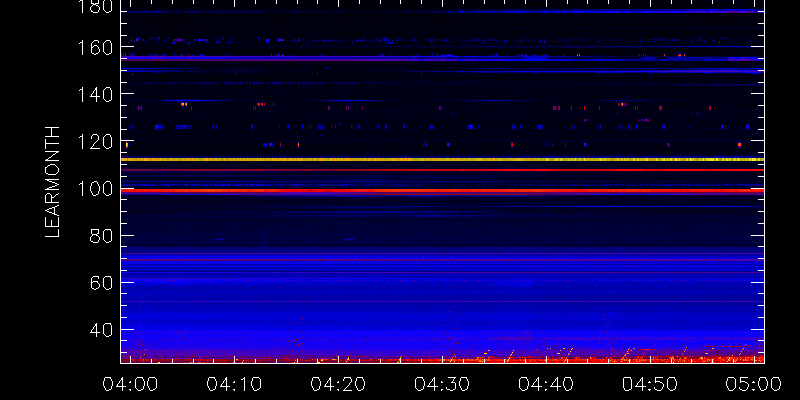Click the LEARMONTH vertical axis title

click(x=53, y=182)
